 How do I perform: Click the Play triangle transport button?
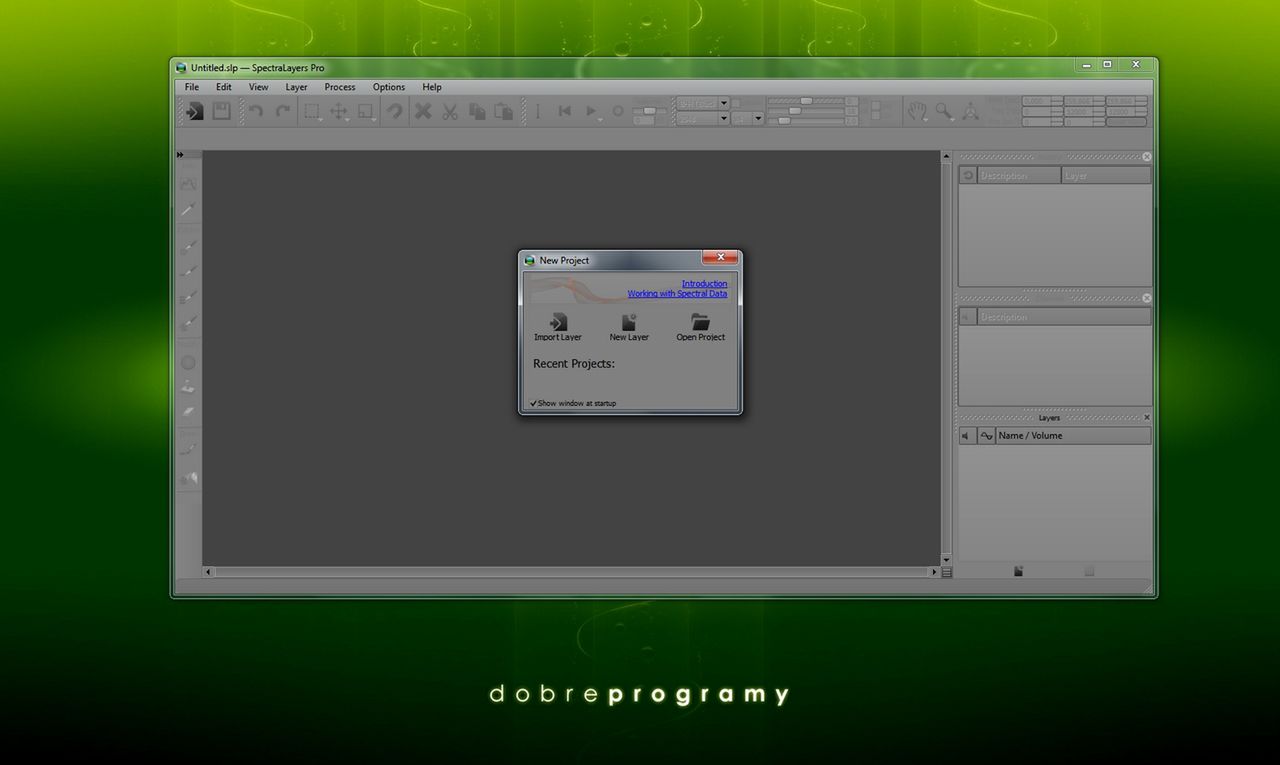pyautogui.click(x=591, y=111)
